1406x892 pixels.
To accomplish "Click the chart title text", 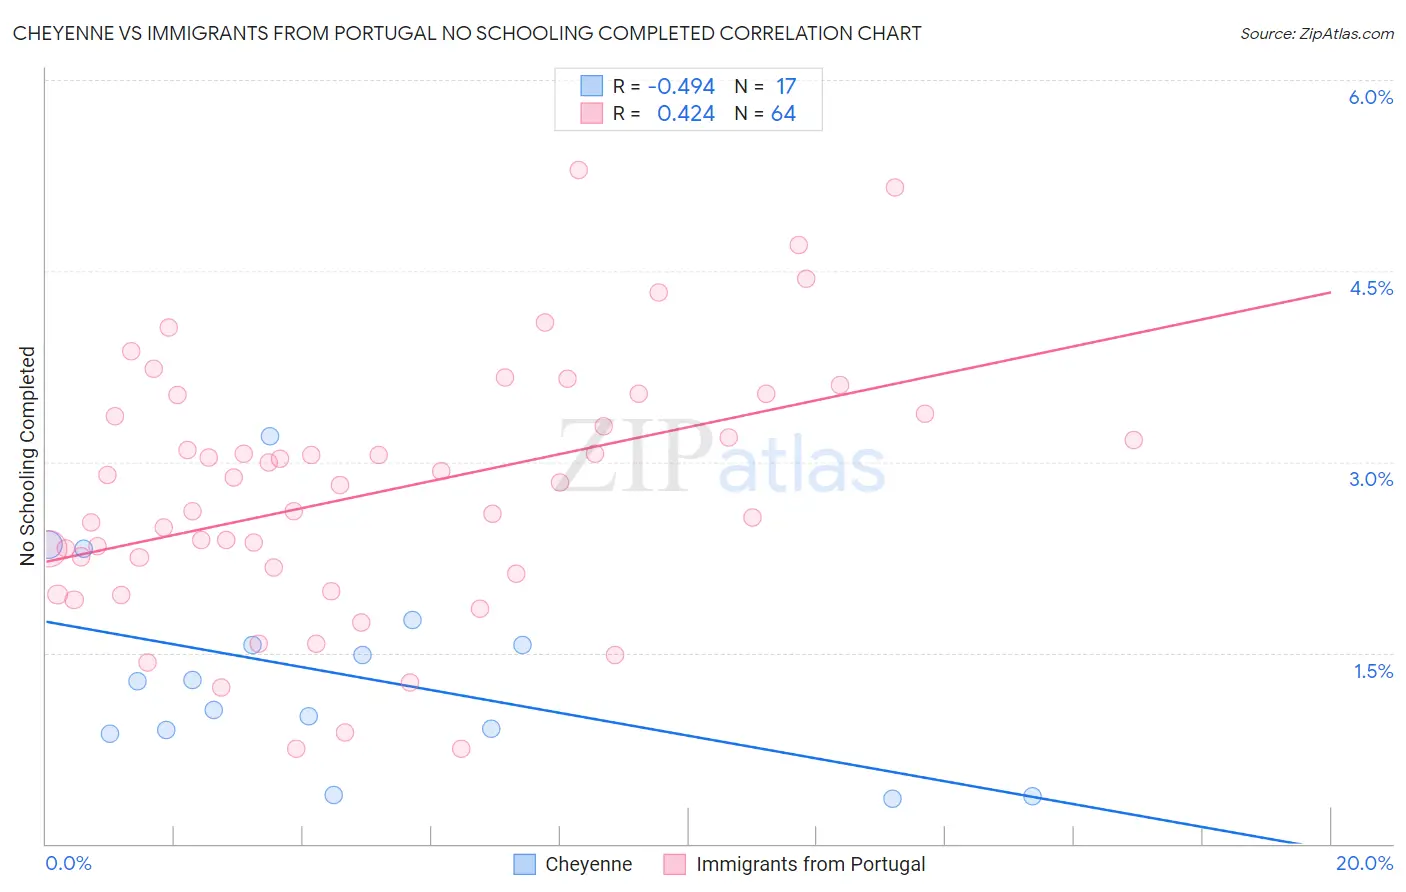I will coord(467,33).
